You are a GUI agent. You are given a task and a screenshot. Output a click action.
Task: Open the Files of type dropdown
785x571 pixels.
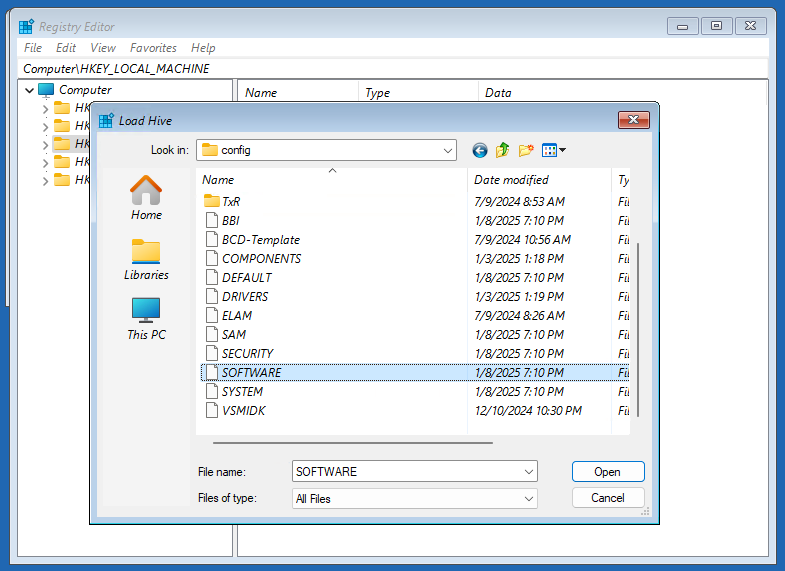[528, 498]
